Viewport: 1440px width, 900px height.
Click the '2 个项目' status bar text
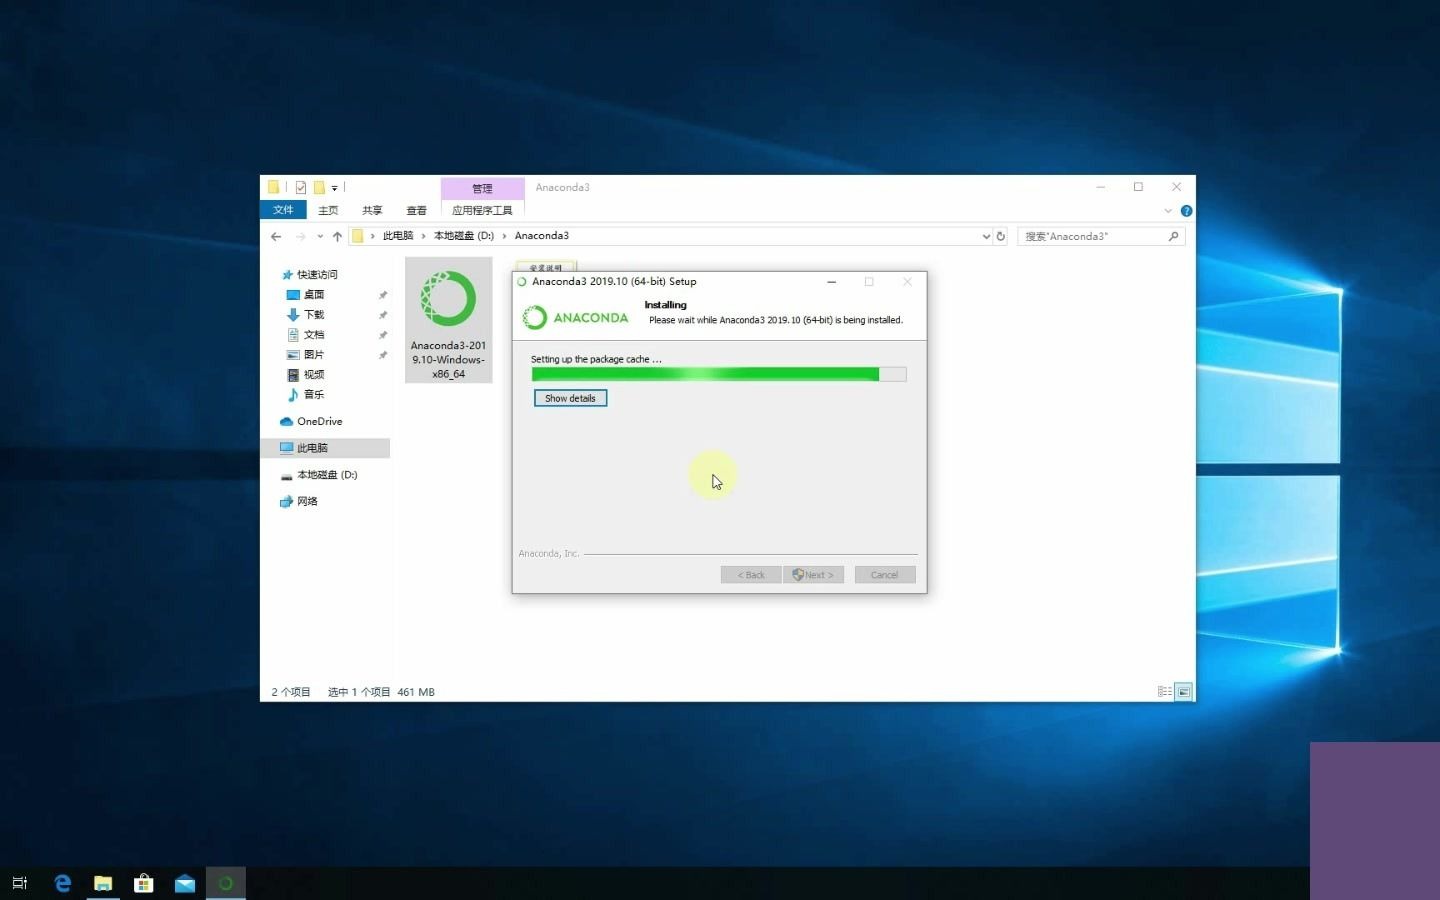click(x=291, y=692)
